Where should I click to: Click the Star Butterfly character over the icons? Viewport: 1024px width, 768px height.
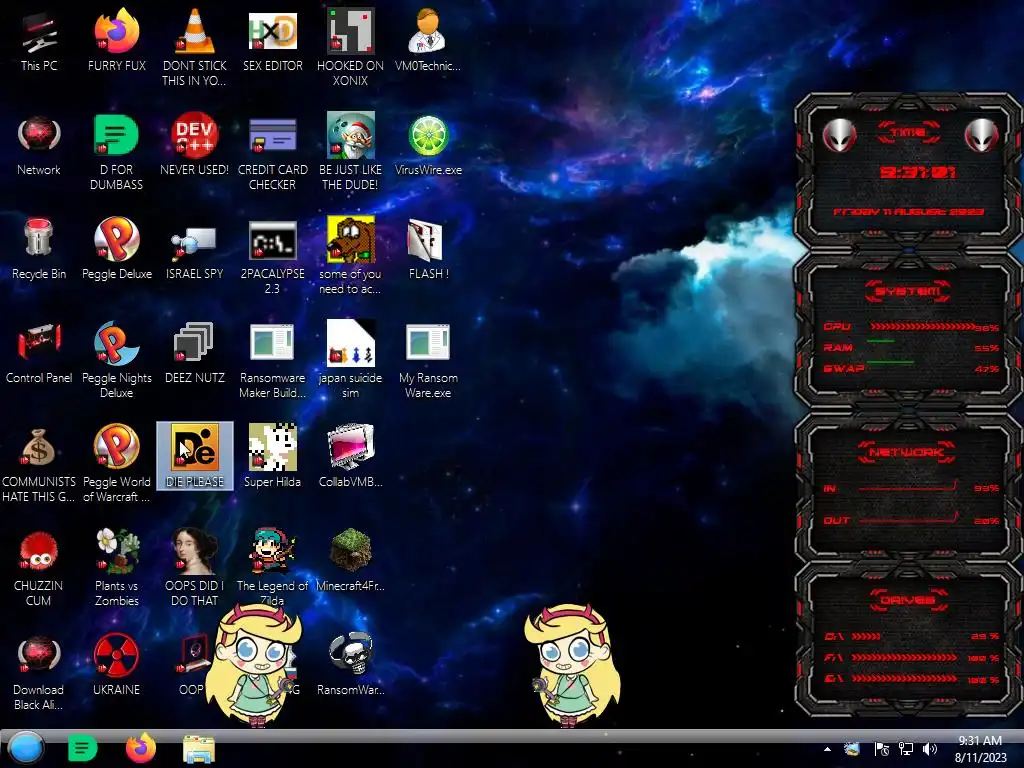tap(255, 665)
